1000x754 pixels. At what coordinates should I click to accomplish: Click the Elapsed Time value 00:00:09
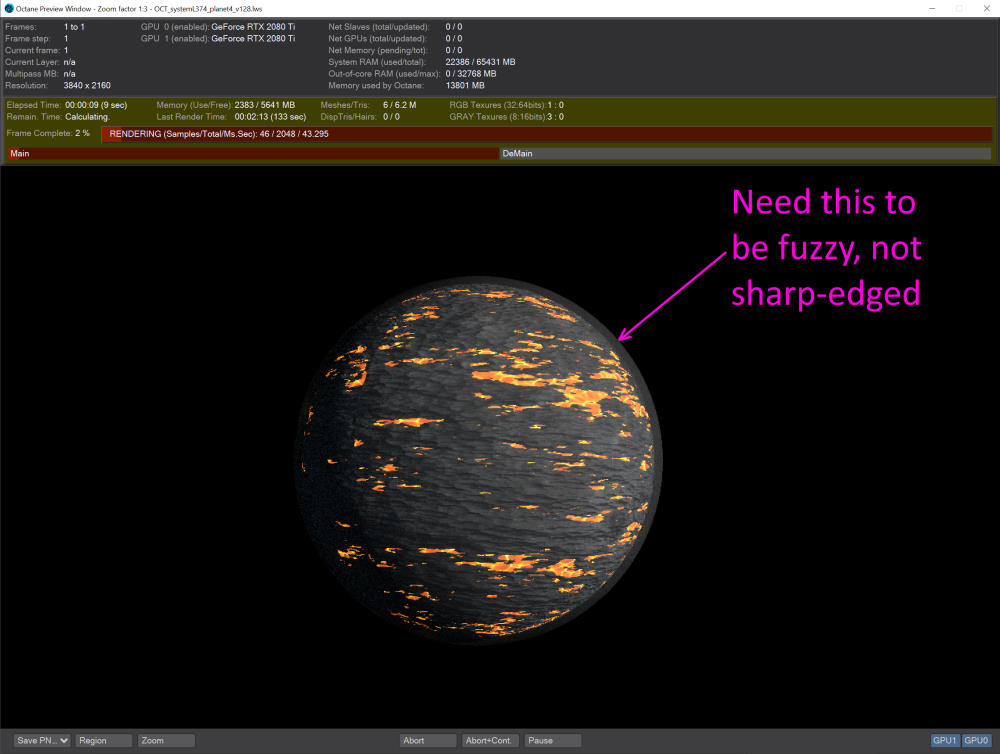[96, 105]
